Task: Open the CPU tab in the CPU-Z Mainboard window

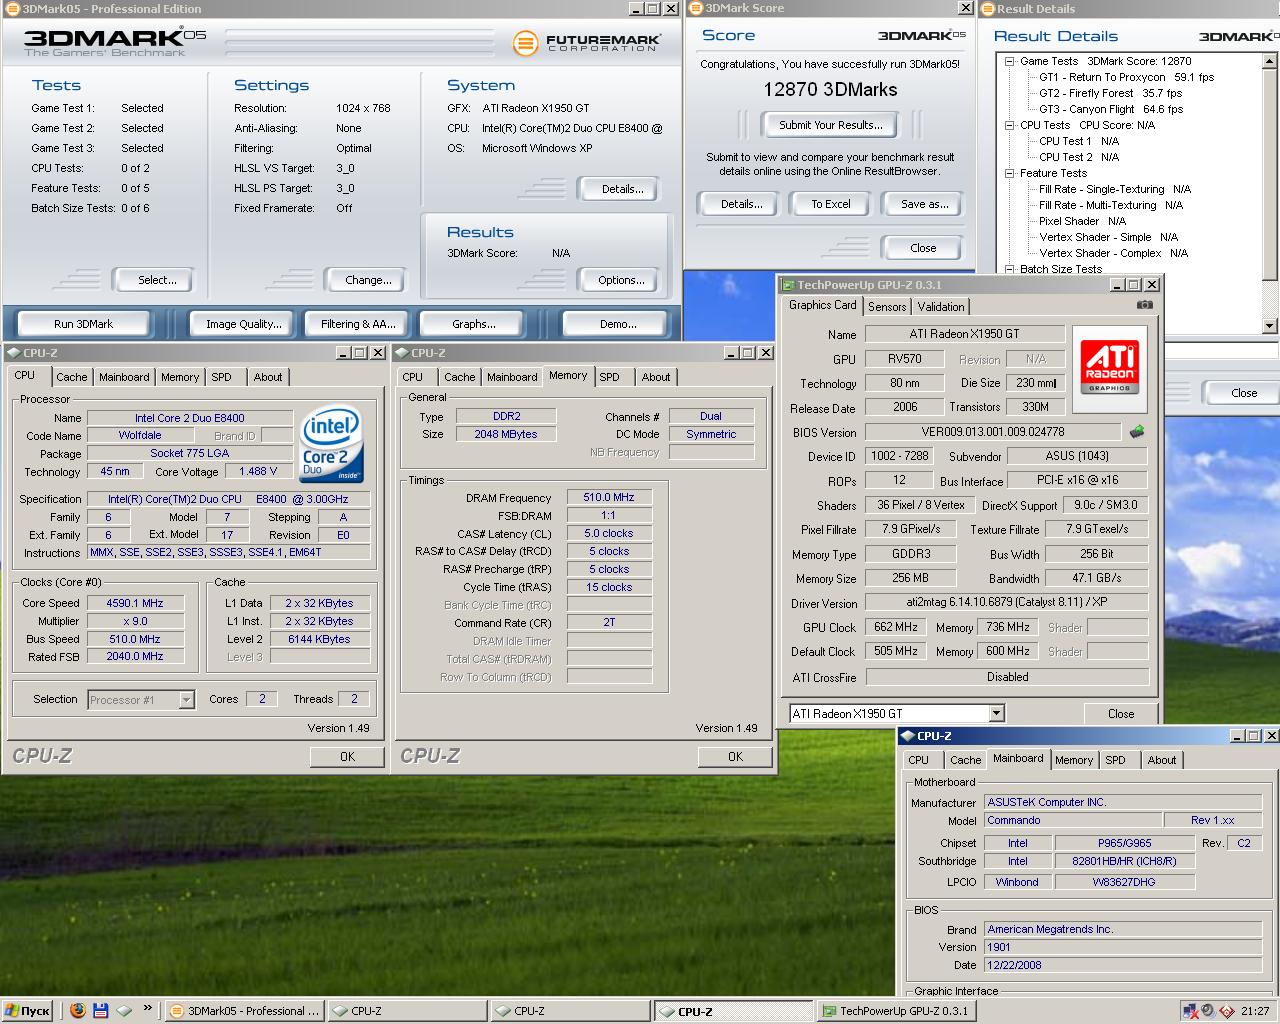Action: tap(918, 760)
